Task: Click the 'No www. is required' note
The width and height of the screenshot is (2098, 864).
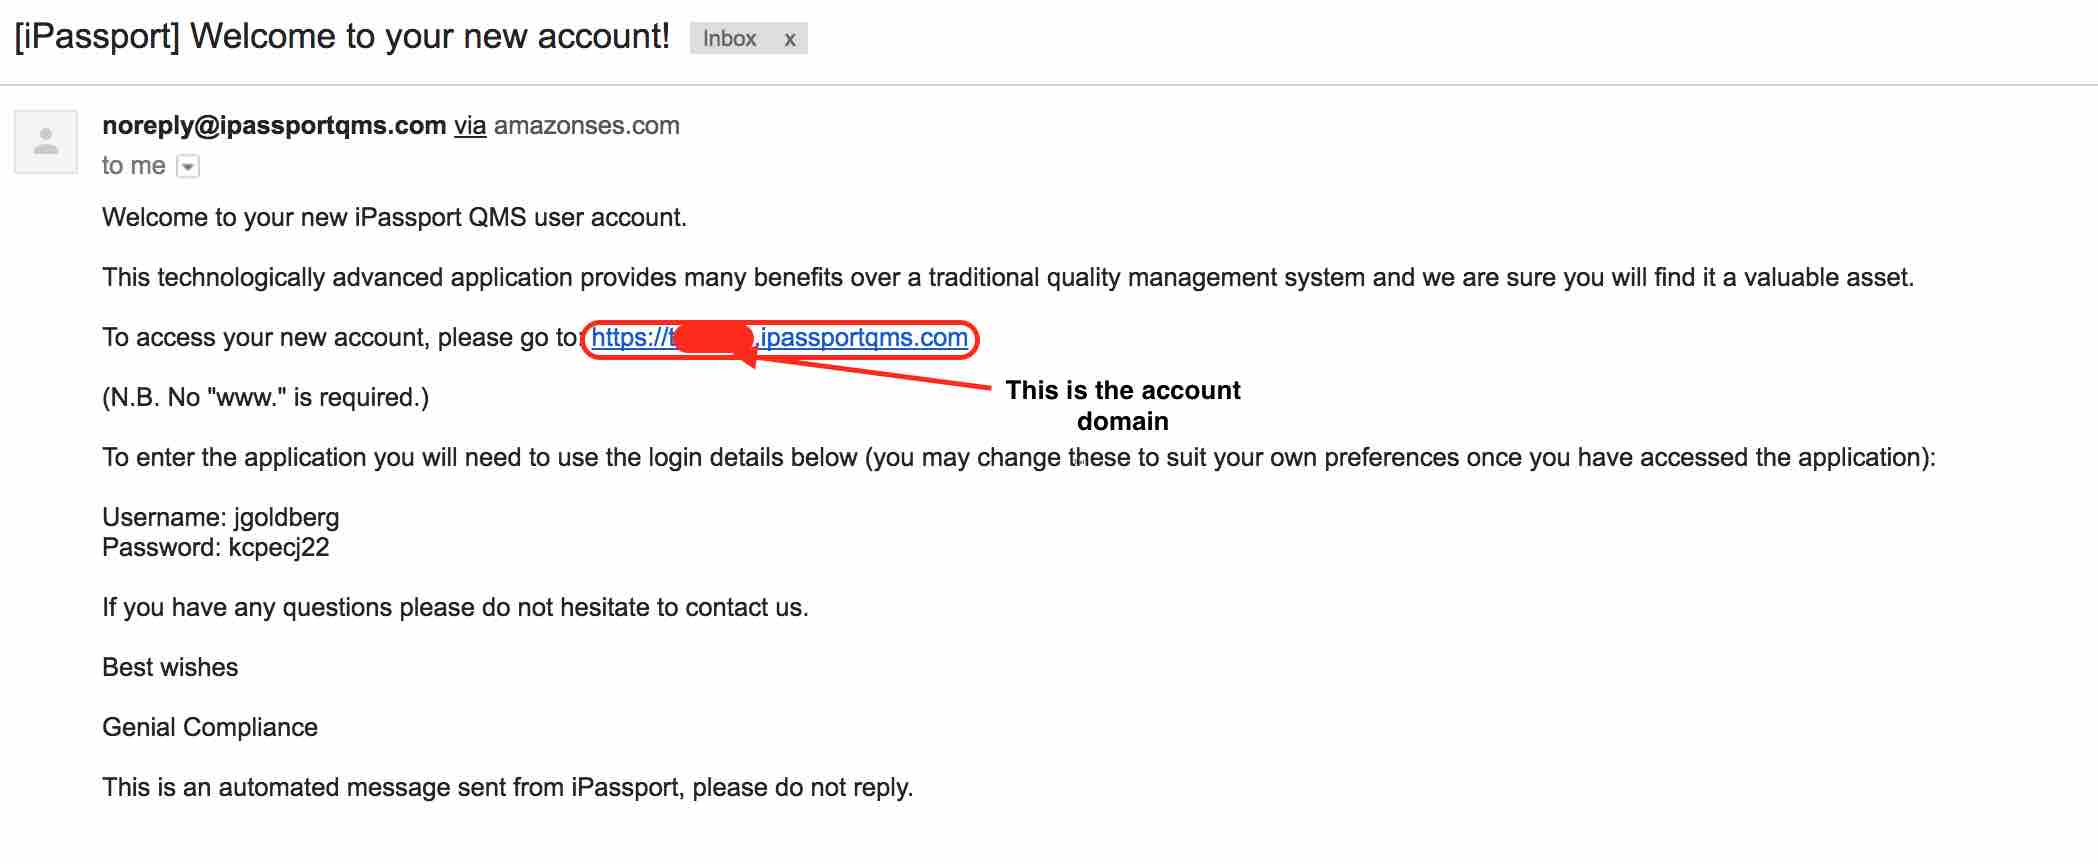Action: [265, 397]
